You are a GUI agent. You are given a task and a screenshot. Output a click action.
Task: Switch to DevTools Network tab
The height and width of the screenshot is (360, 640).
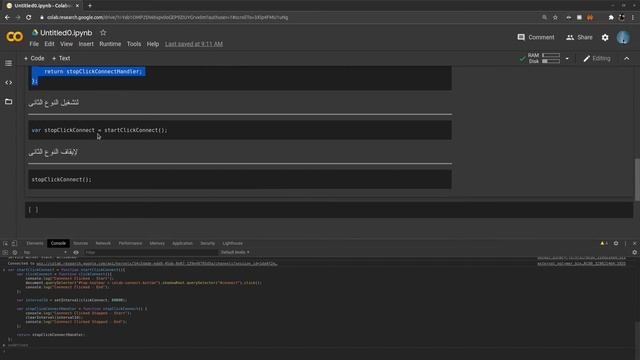tap(103, 243)
